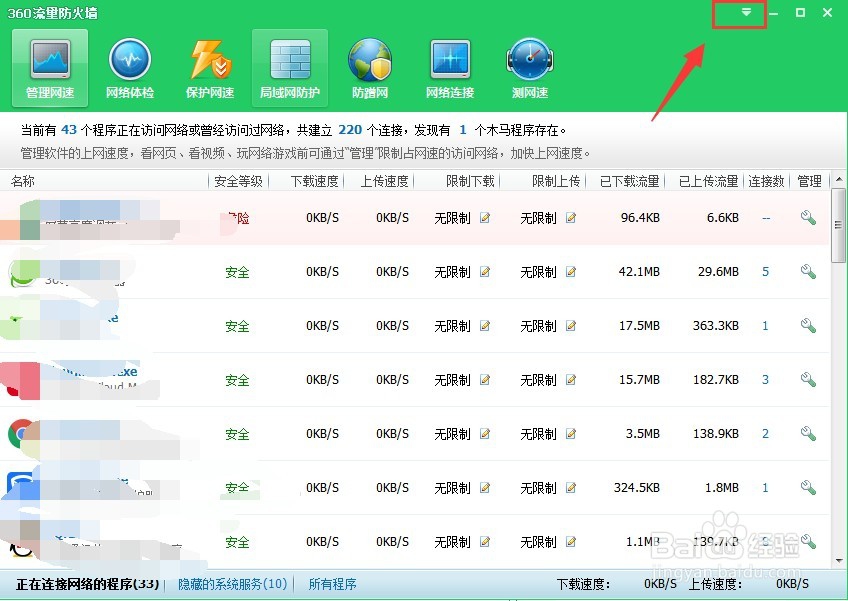Open the 局域网防护 tool

click(290, 68)
